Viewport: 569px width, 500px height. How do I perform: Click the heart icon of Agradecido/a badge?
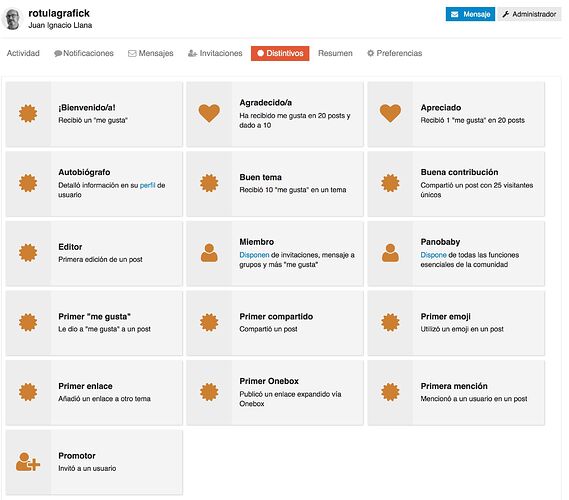click(209, 113)
